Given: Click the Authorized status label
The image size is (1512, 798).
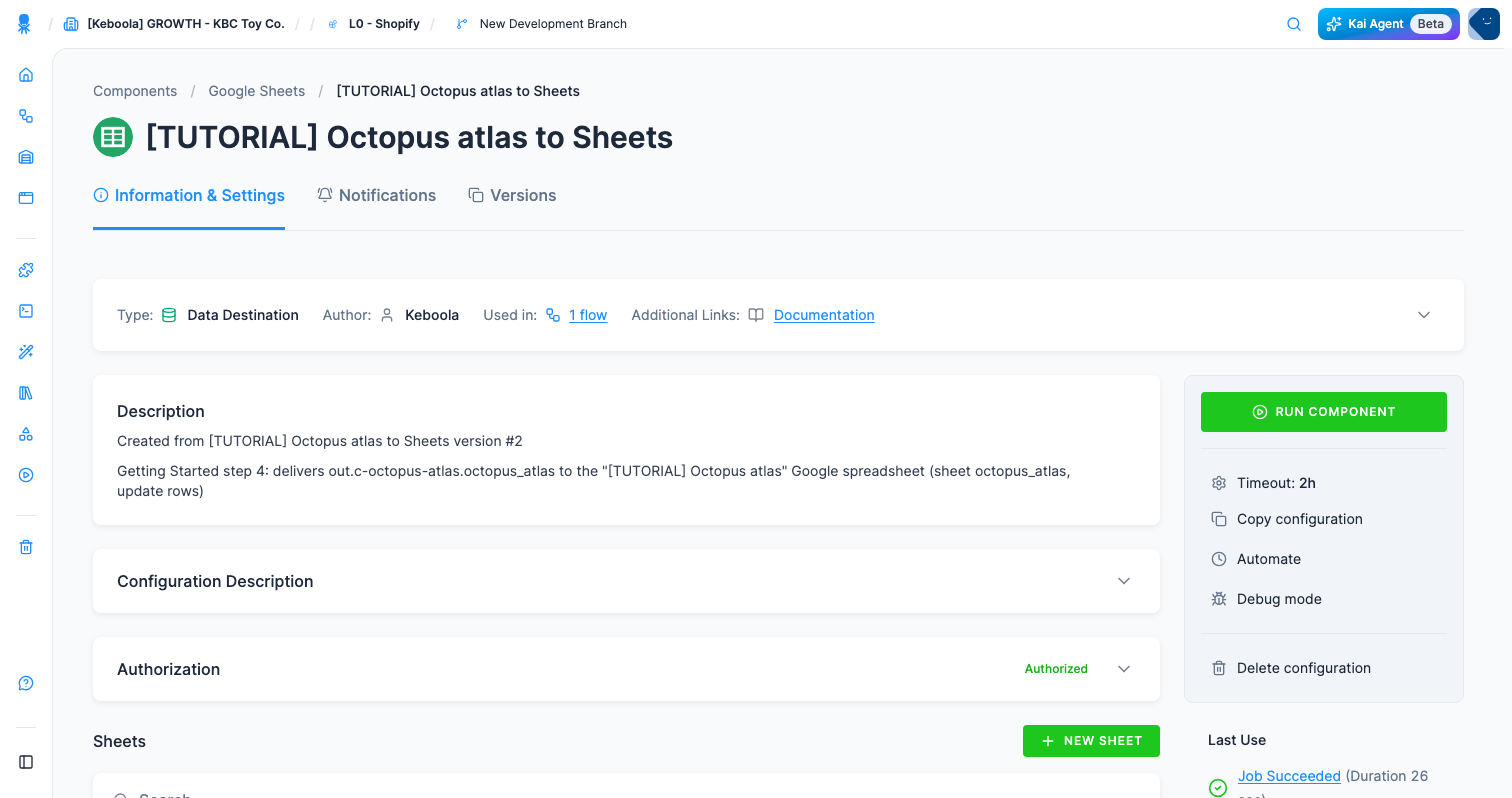Looking at the screenshot, I should pos(1056,669).
